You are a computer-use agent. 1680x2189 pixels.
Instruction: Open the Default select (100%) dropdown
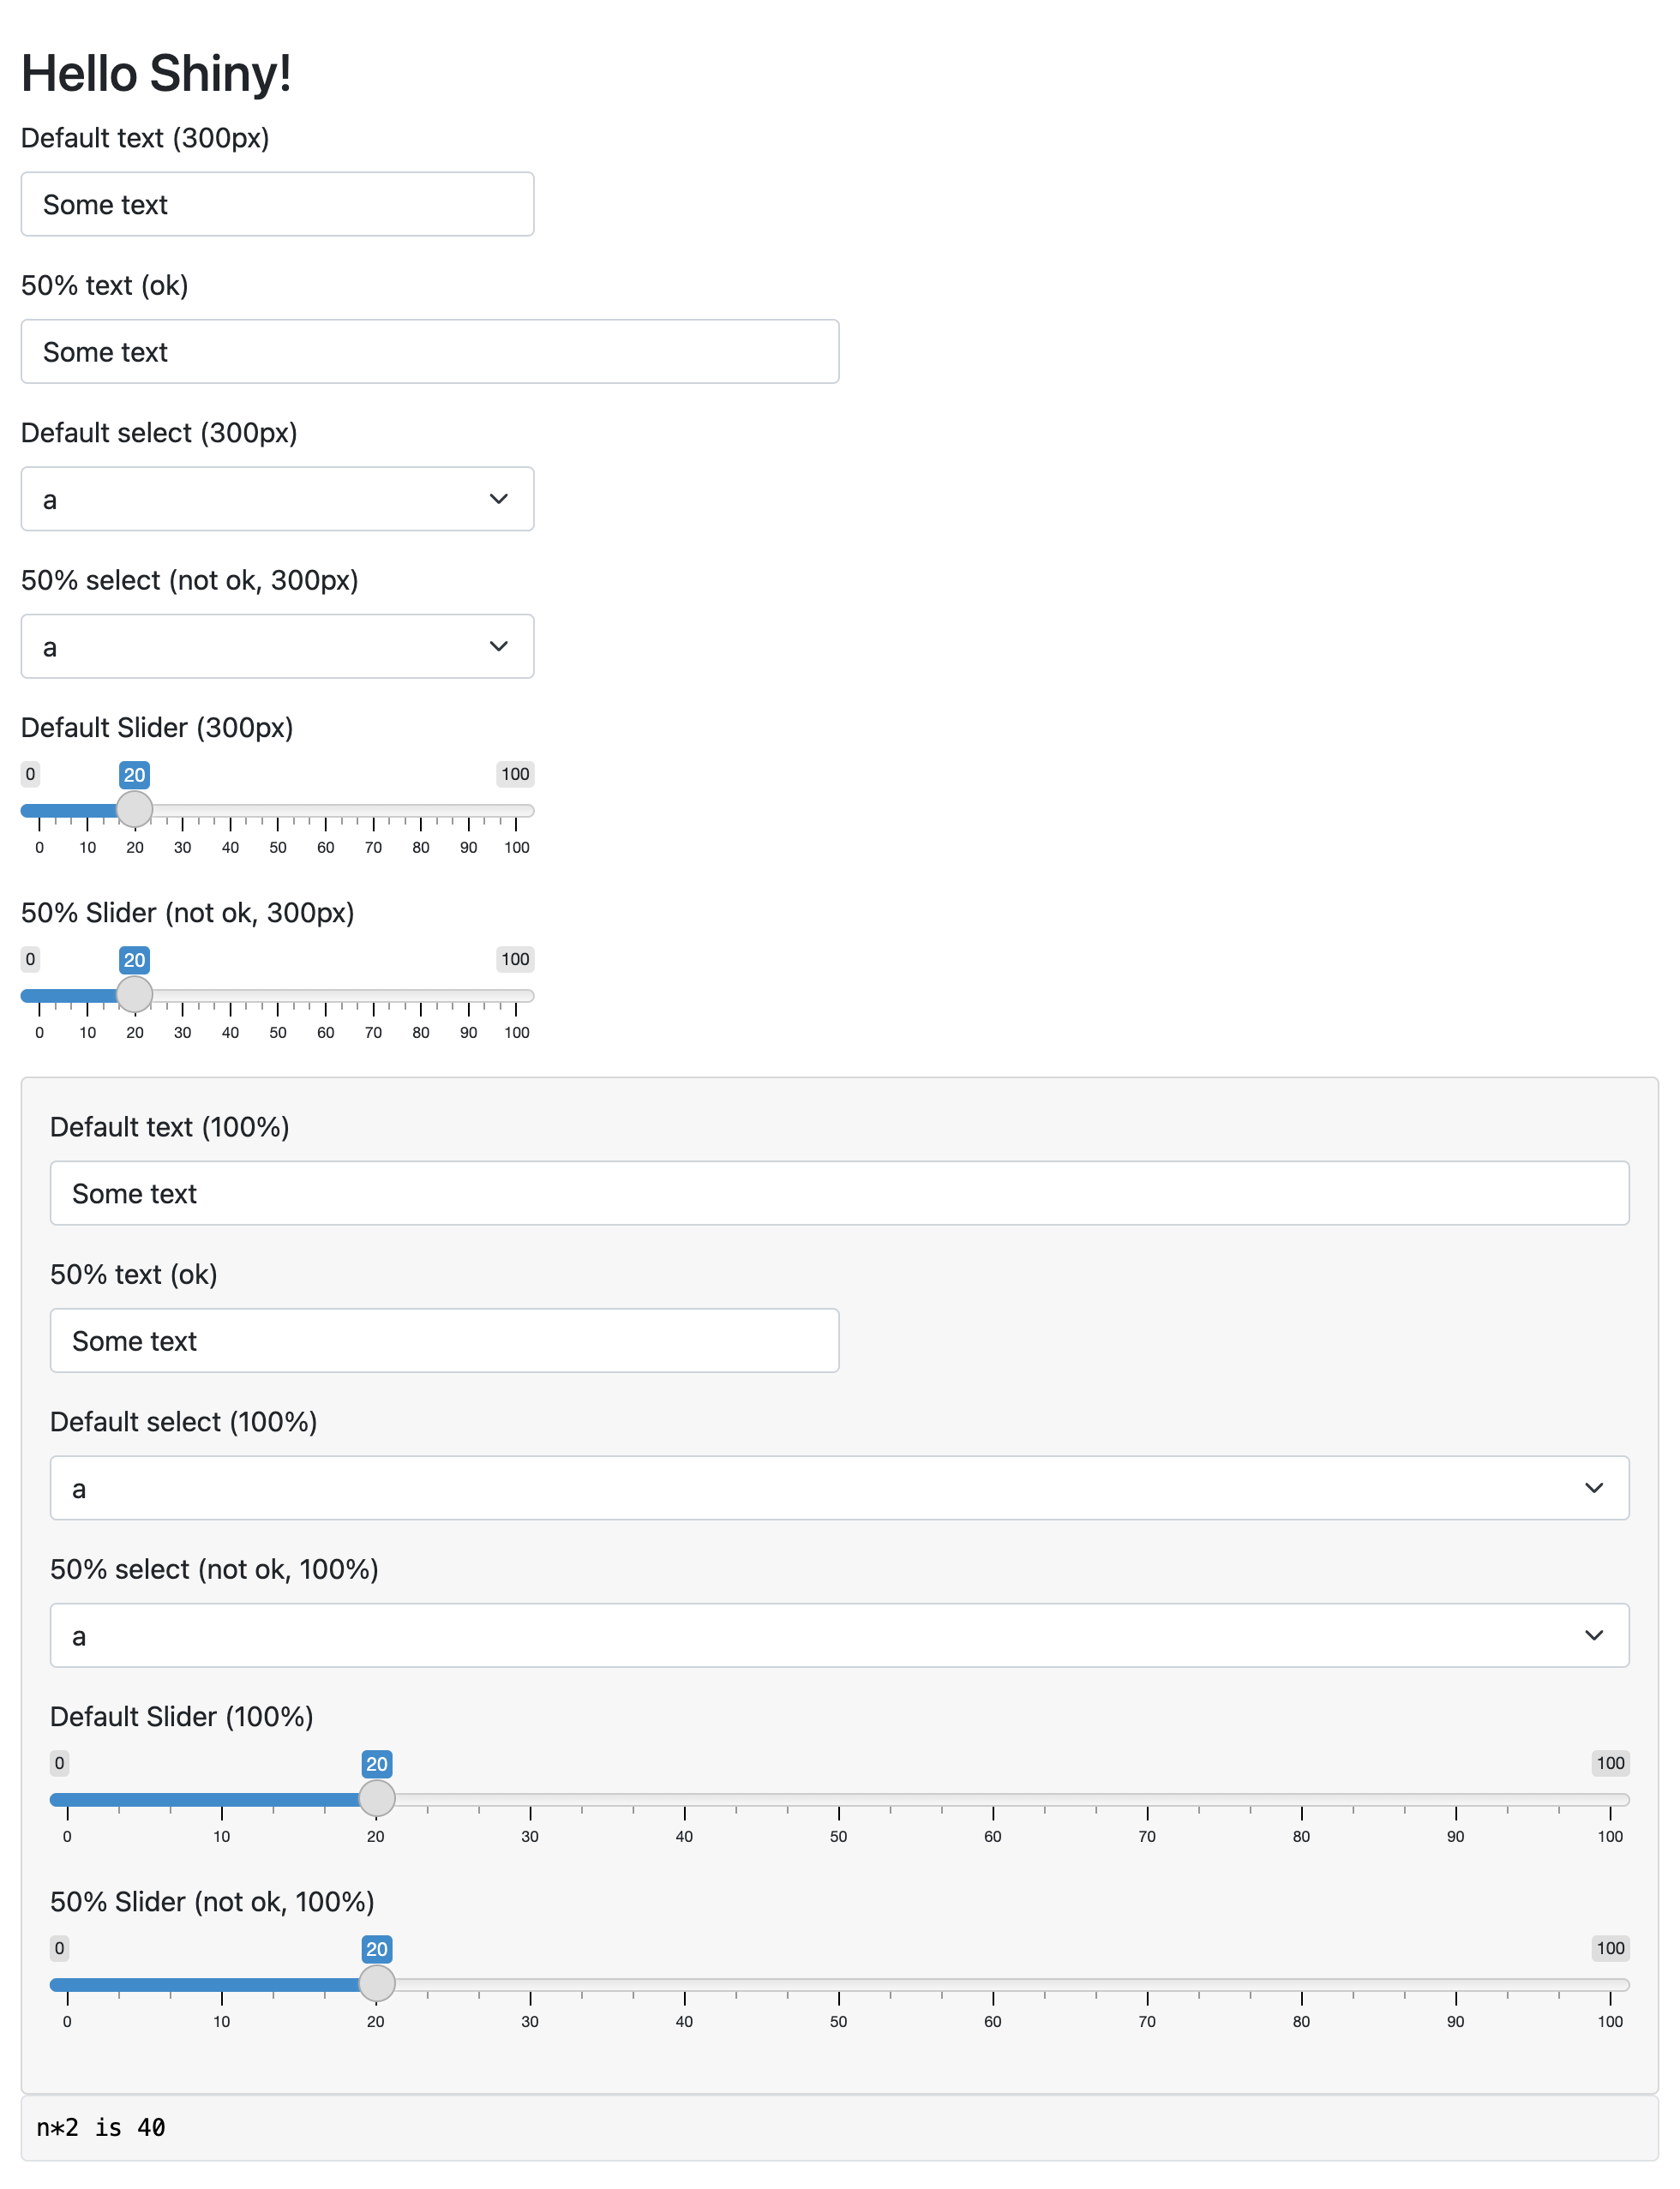point(840,1487)
